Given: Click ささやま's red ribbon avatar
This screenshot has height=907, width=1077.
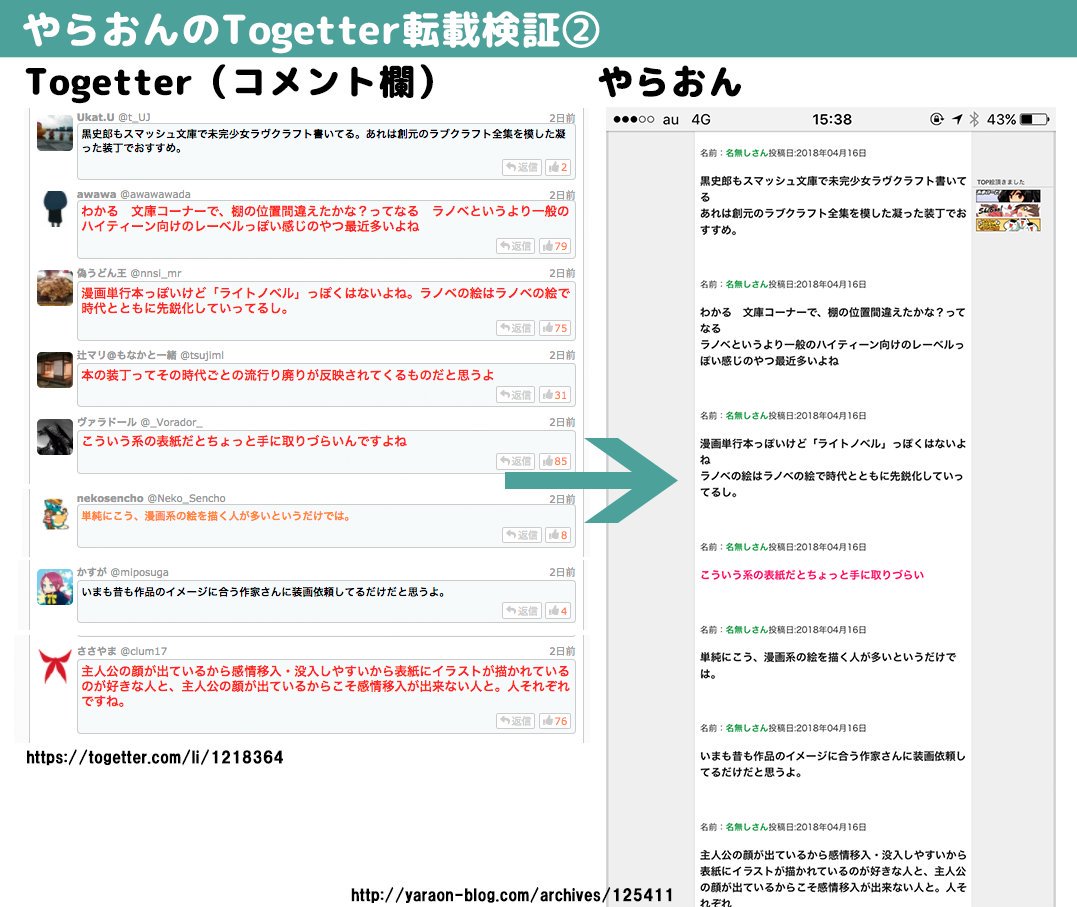Looking at the screenshot, I should click(55, 666).
